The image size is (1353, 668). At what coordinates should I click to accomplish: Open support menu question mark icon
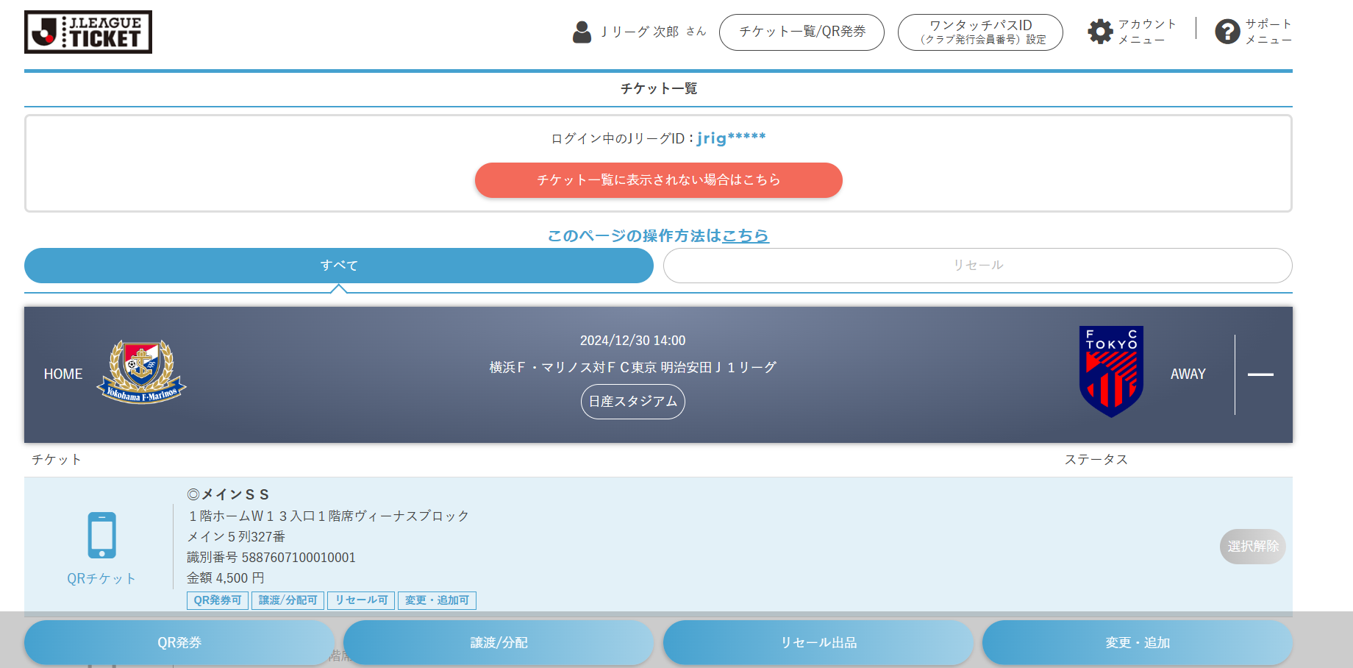1227,32
